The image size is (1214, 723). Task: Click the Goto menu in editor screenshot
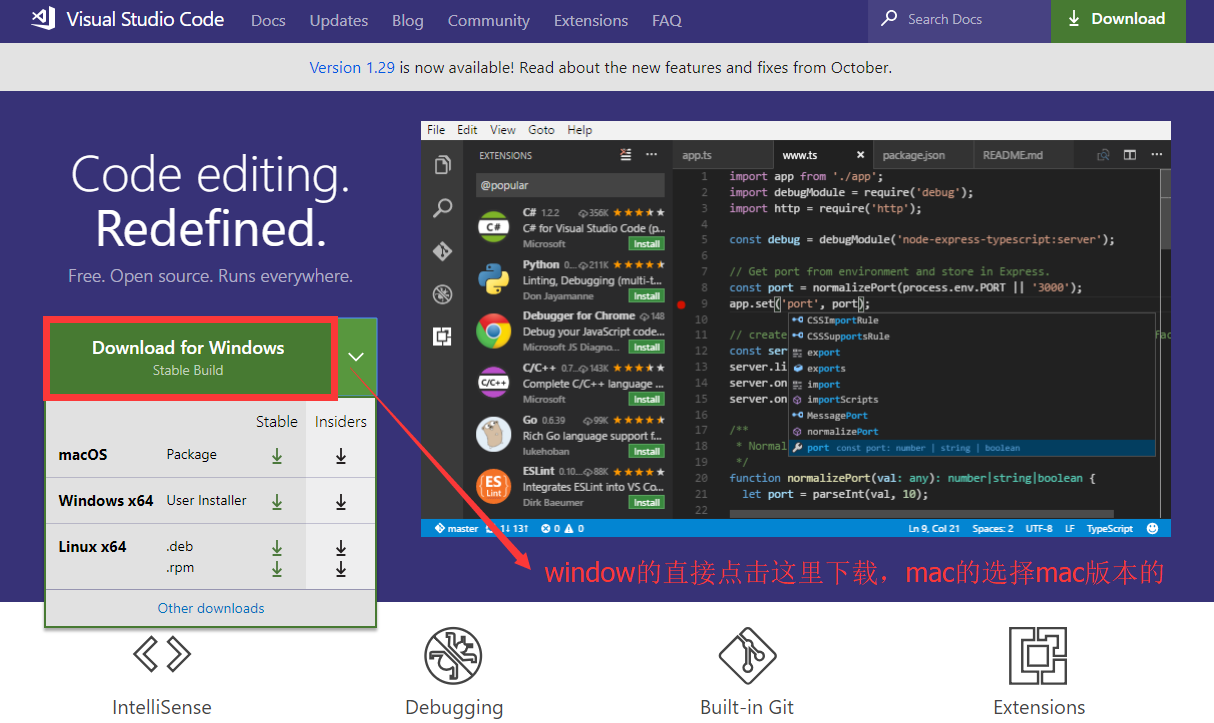coord(541,130)
